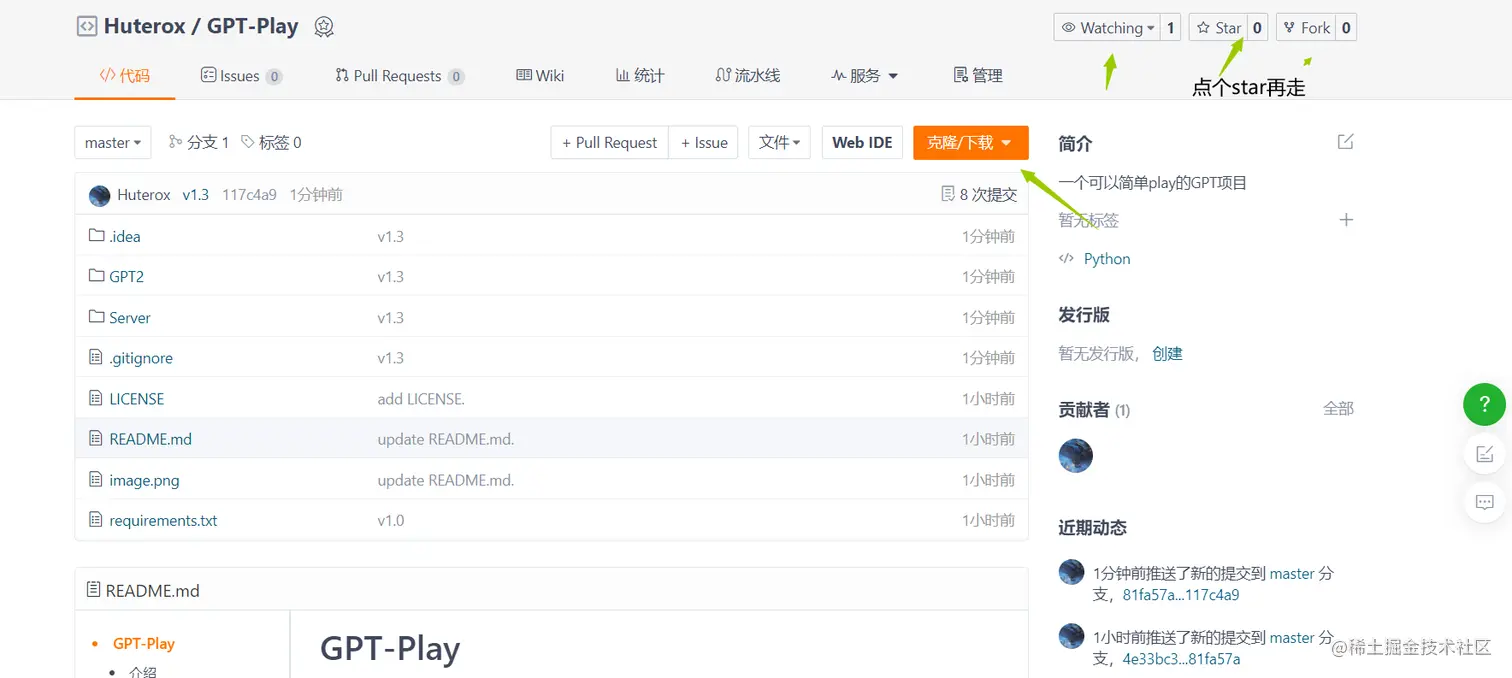Open the 统计 tab
Image resolution: width=1512 pixels, height=678 pixels.
pyautogui.click(x=640, y=76)
